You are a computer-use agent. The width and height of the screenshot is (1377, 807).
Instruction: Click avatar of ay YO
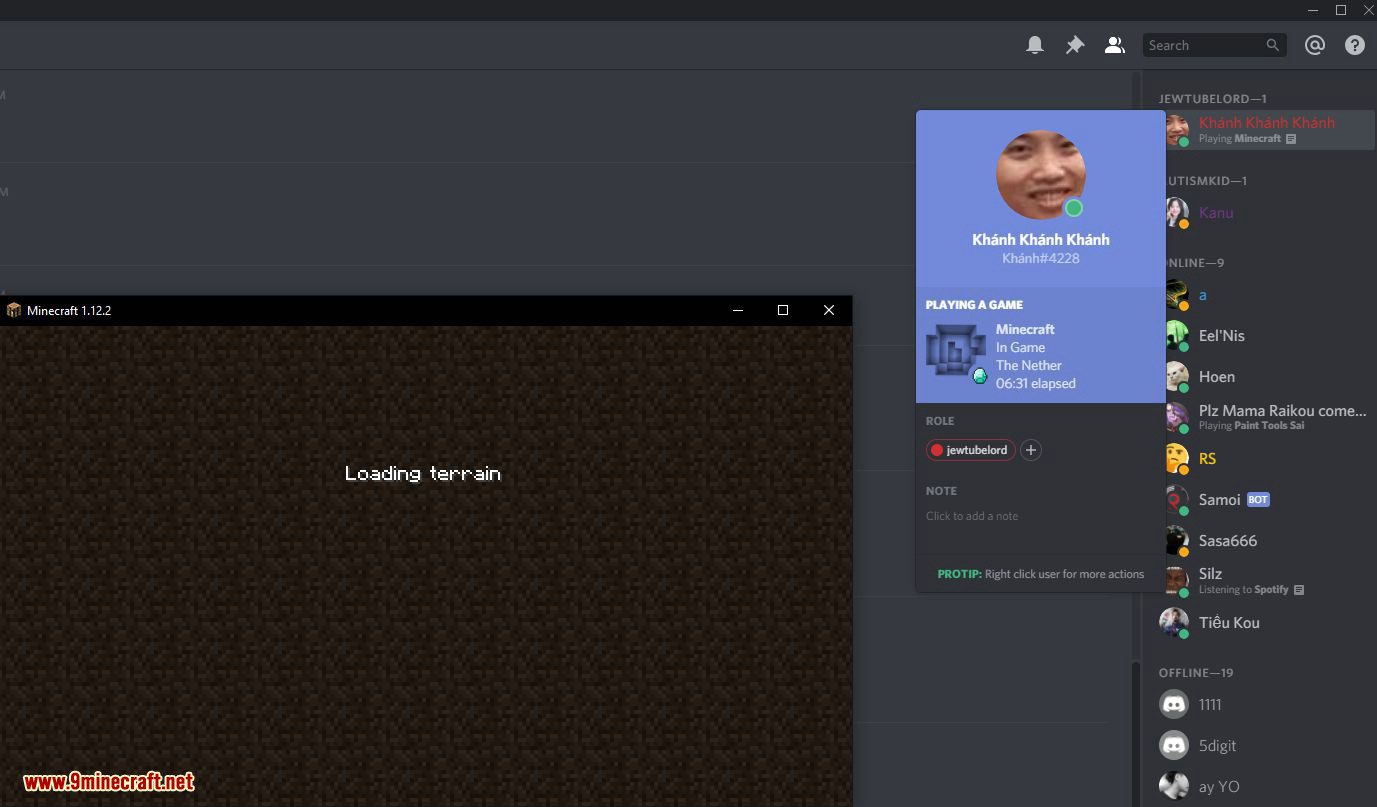(x=1174, y=786)
